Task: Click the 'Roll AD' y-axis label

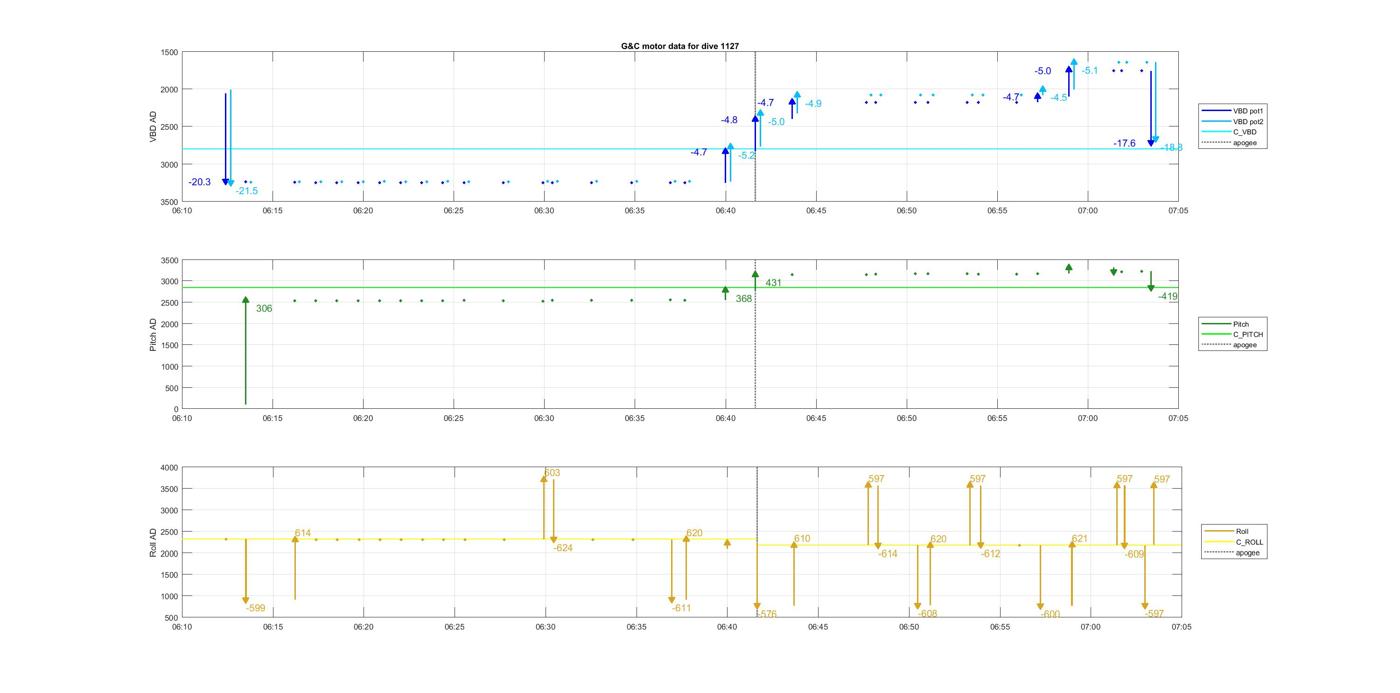Action: click(154, 542)
